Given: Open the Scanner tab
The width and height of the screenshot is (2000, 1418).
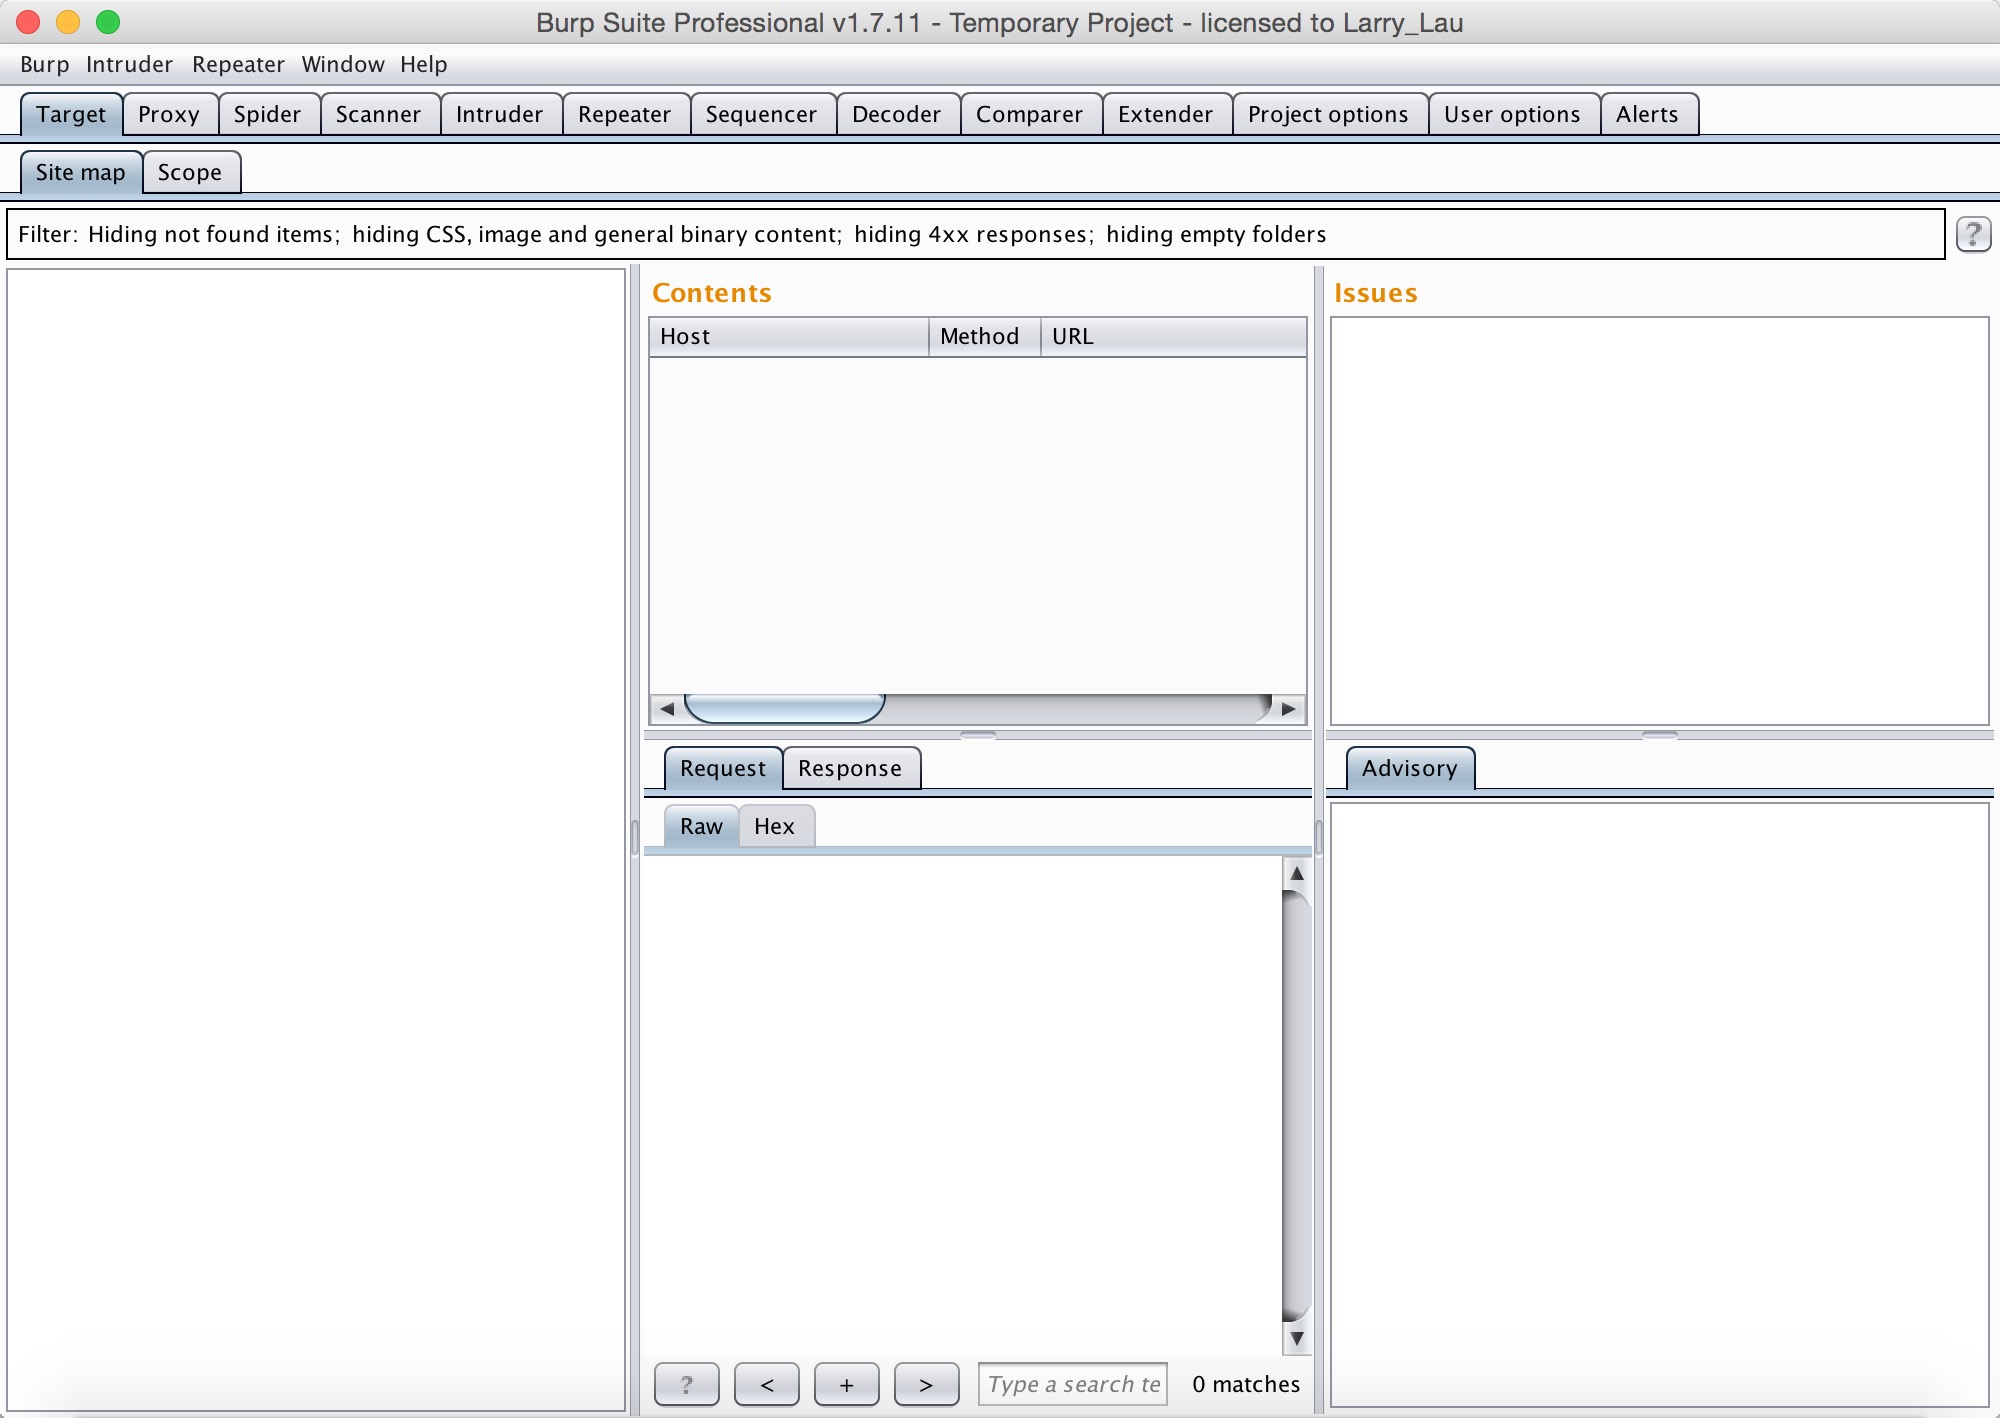Looking at the screenshot, I should tap(378, 114).
